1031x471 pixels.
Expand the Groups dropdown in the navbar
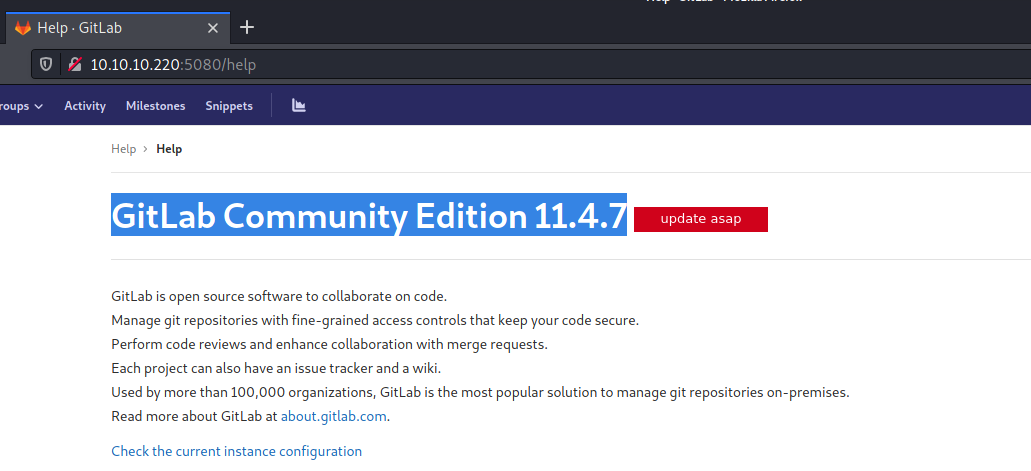[x=22, y=106]
